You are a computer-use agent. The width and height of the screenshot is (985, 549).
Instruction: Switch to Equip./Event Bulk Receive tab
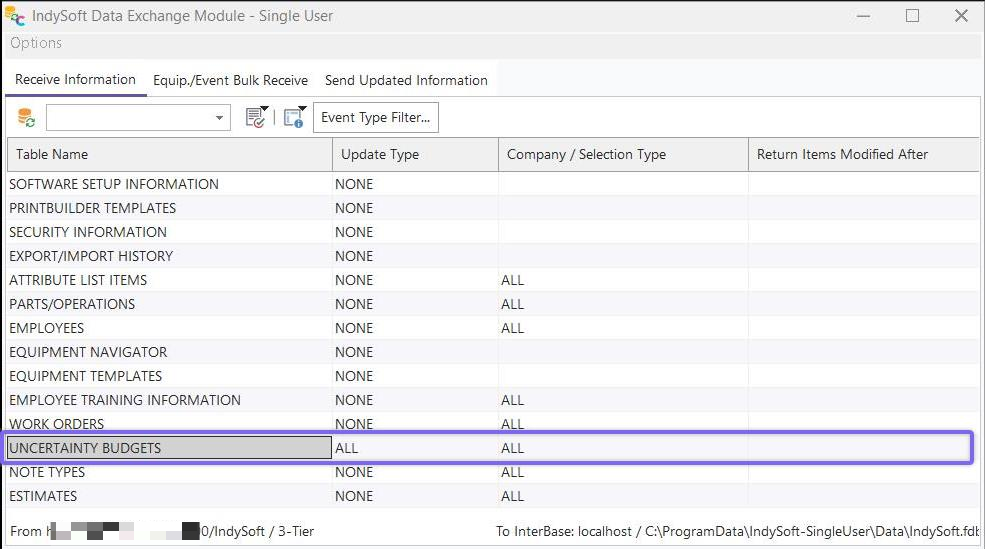[x=230, y=80]
